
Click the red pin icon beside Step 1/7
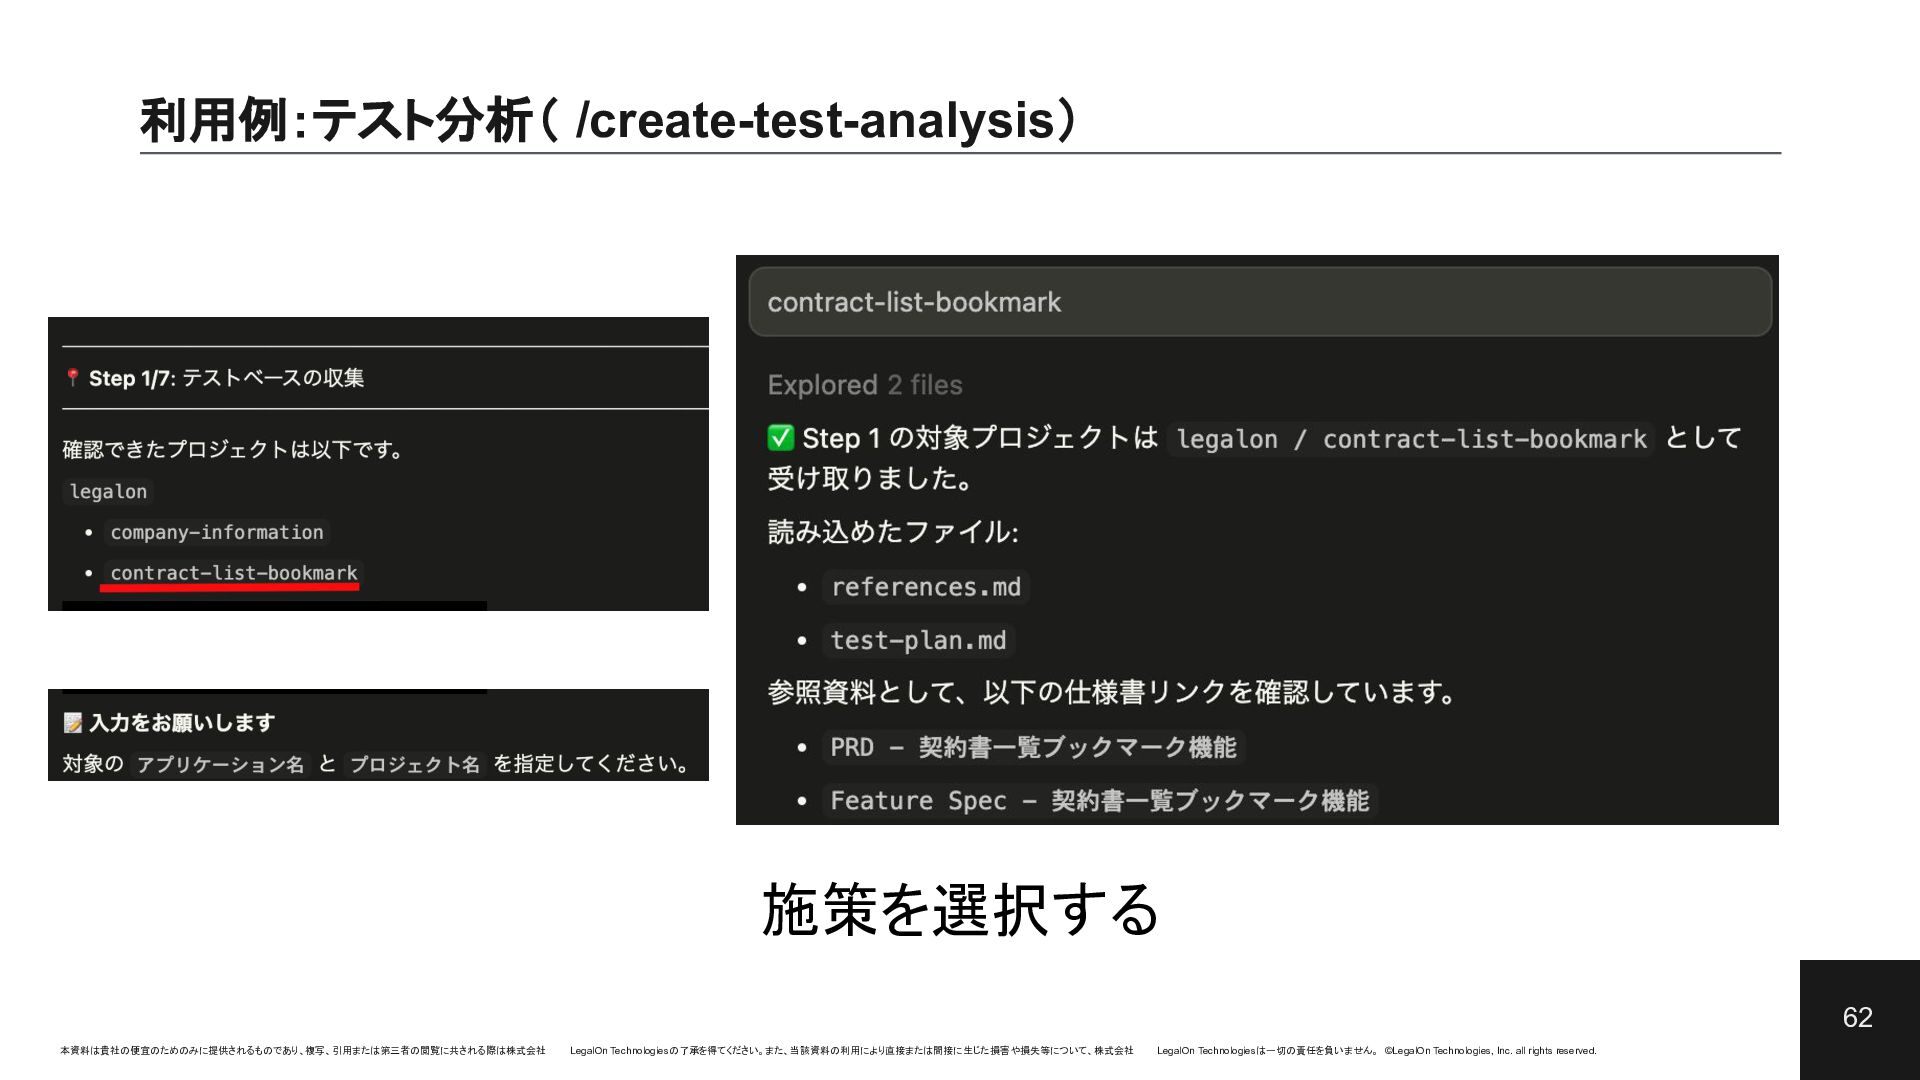[72, 378]
